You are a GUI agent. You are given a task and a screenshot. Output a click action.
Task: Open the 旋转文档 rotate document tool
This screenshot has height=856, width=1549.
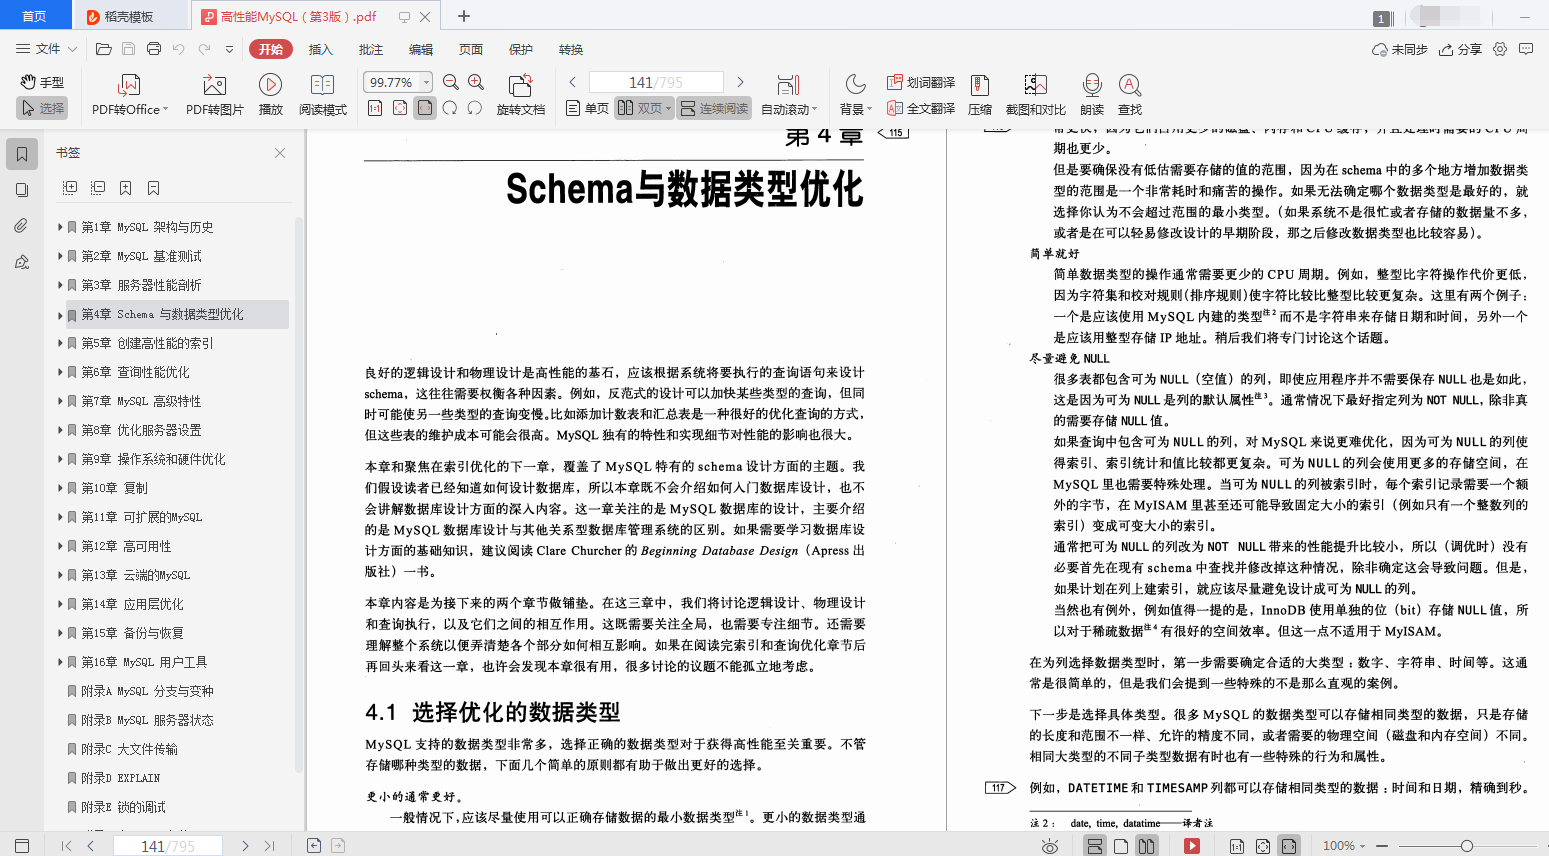pos(520,95)
